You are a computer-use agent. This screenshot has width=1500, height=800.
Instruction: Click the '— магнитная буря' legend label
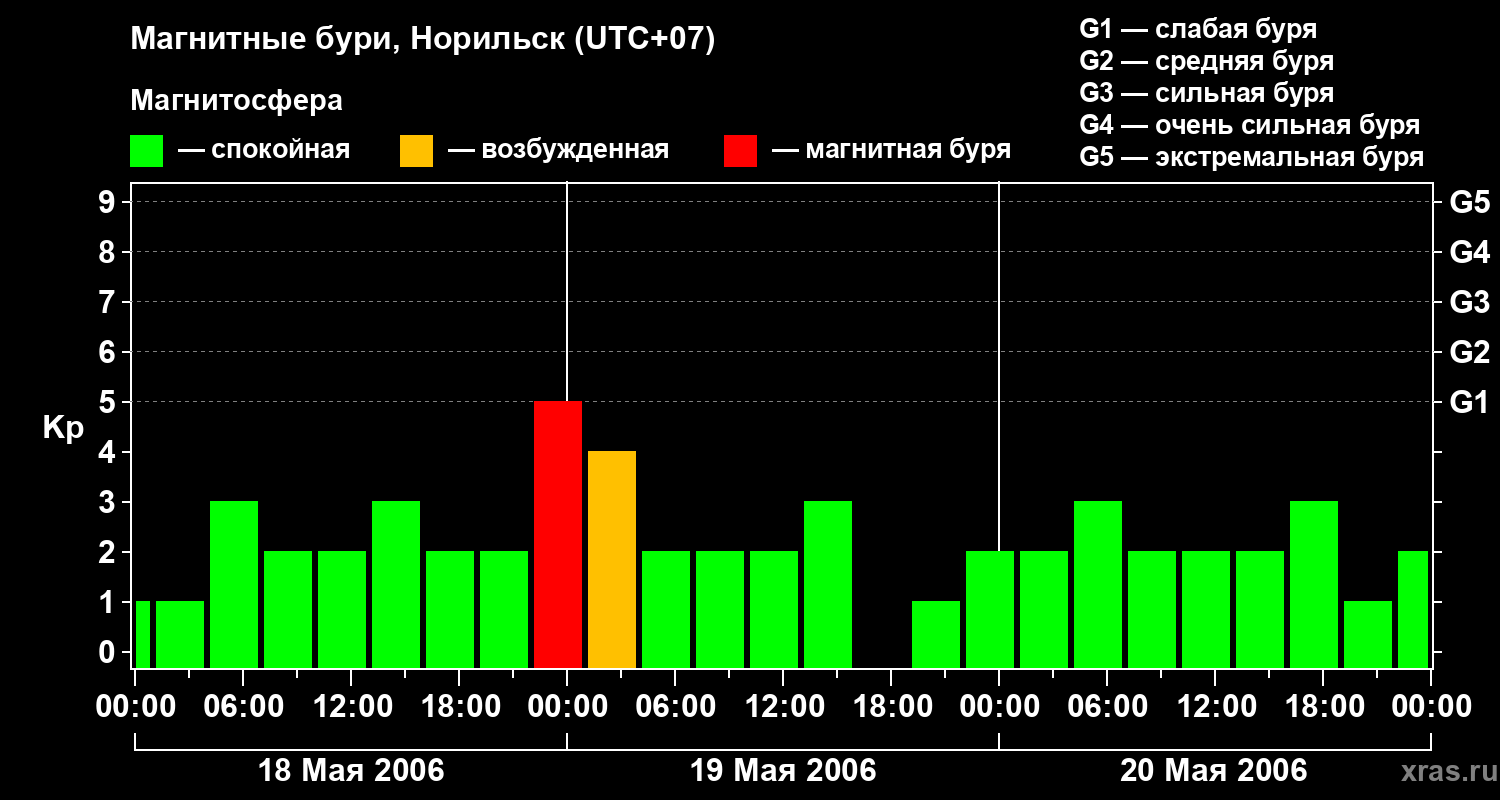pyautogui.click(x=891, y=150)
